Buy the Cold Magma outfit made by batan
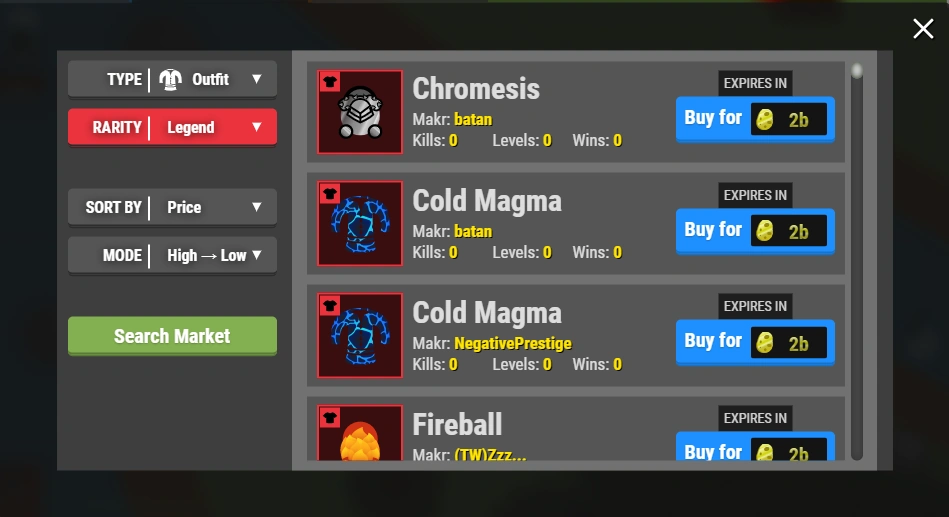The width and height of the screenshot is (949, 517). point(755,231)
